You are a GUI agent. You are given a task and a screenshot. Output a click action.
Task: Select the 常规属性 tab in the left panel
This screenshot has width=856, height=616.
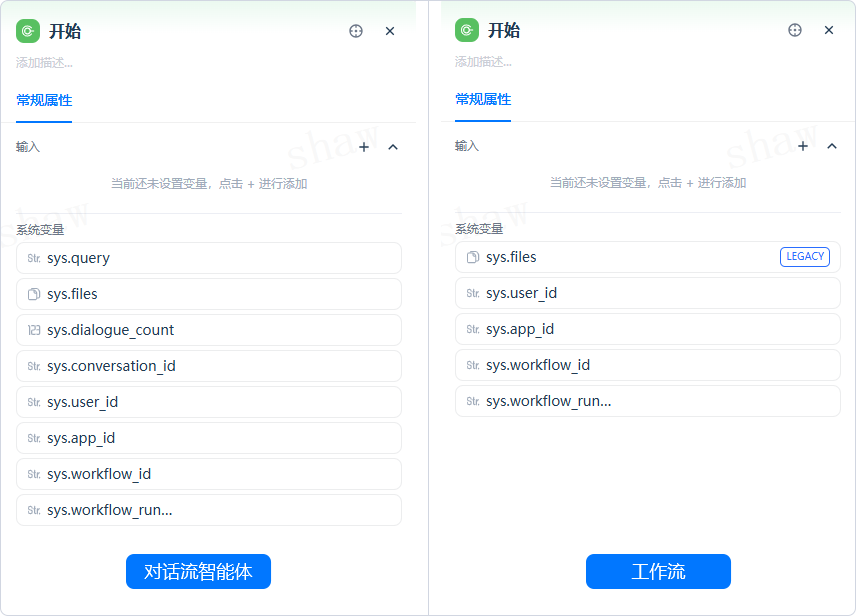point(44,100)
